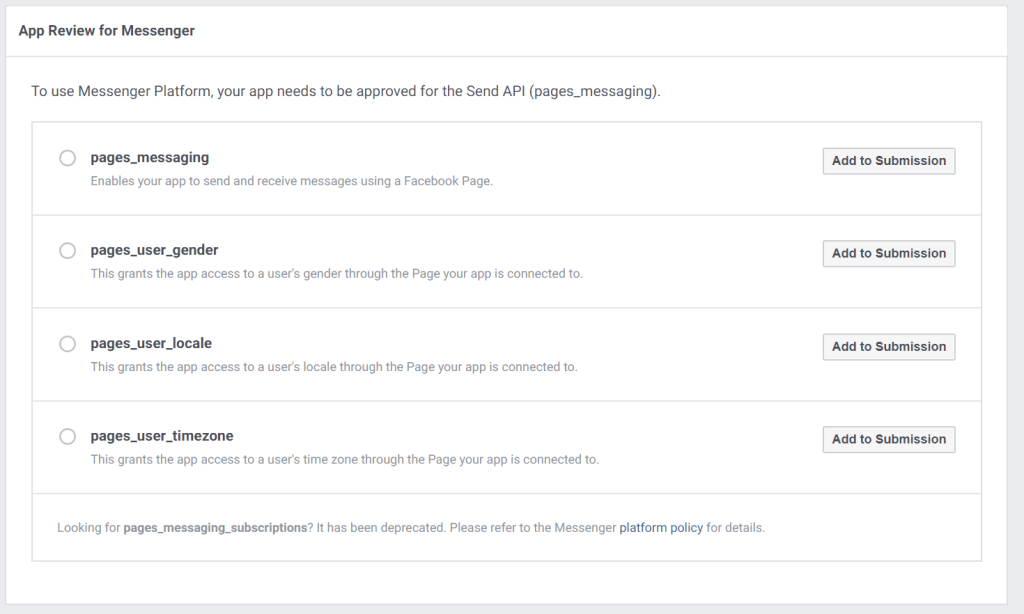The height and width of the screenshot is (614, 1024).
Task: Click the pages_user_locale permission label
Action: pyautogui.click(x=151, y=343)
